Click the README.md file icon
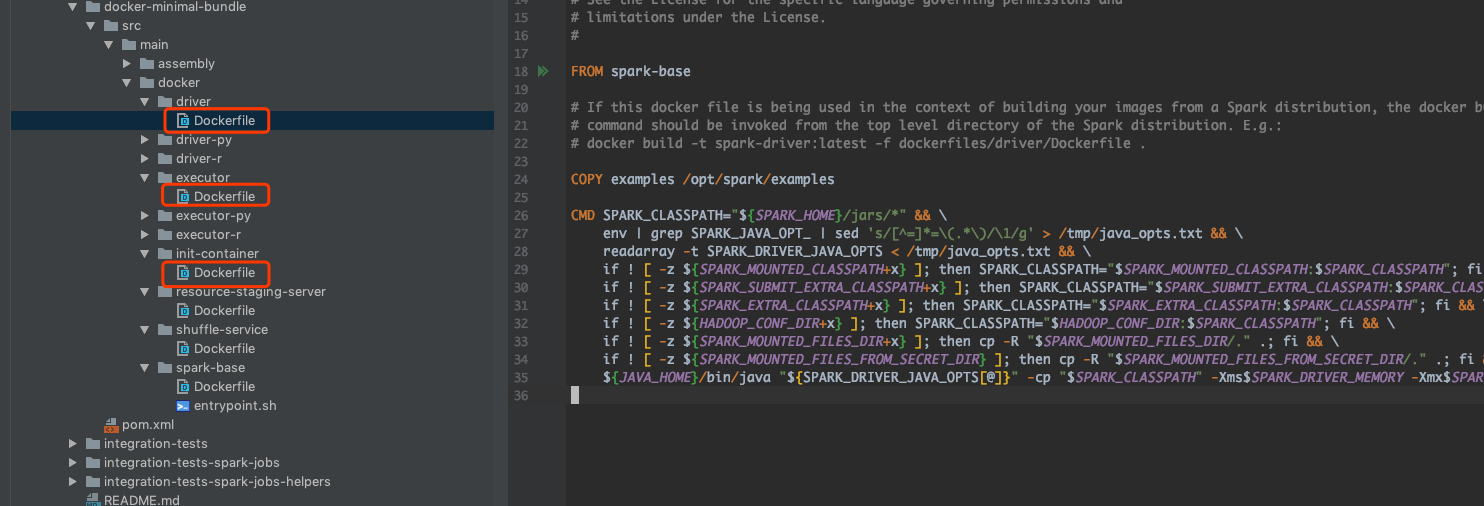 click(x=93, y=500)
